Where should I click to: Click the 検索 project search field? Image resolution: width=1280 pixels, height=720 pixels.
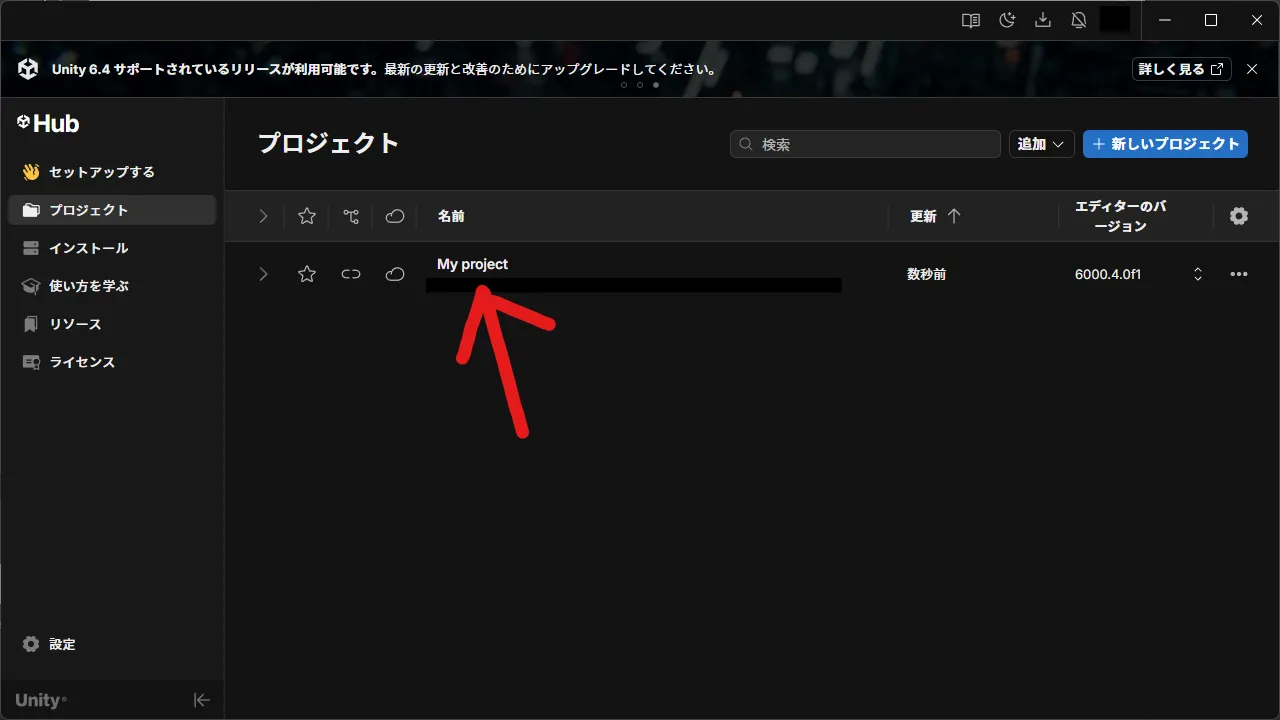[864, 144]
